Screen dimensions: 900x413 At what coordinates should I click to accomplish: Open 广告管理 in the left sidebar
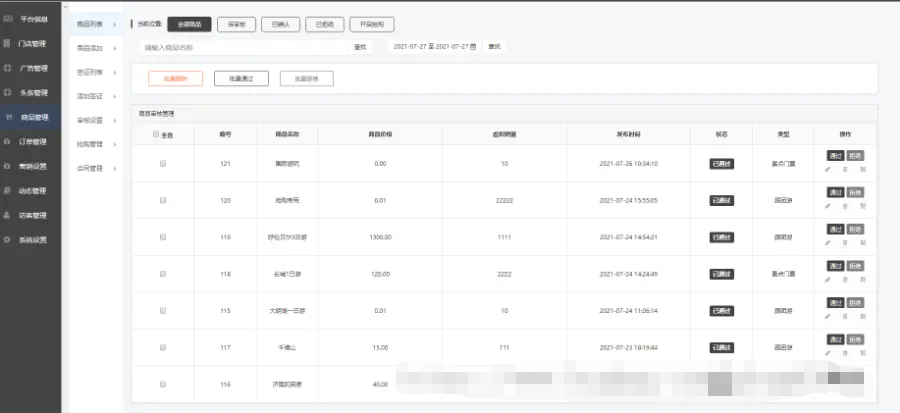pyautogui.click(x=34, y=69)
